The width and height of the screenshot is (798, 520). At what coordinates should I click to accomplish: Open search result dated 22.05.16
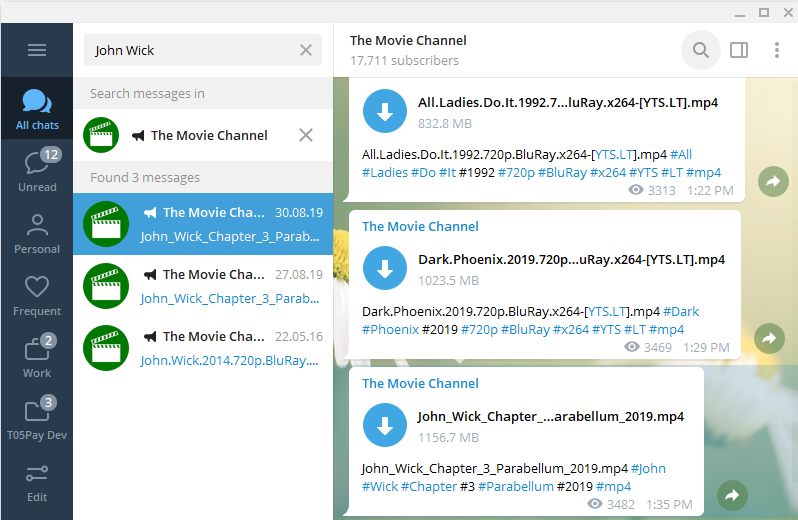[203, 348]
